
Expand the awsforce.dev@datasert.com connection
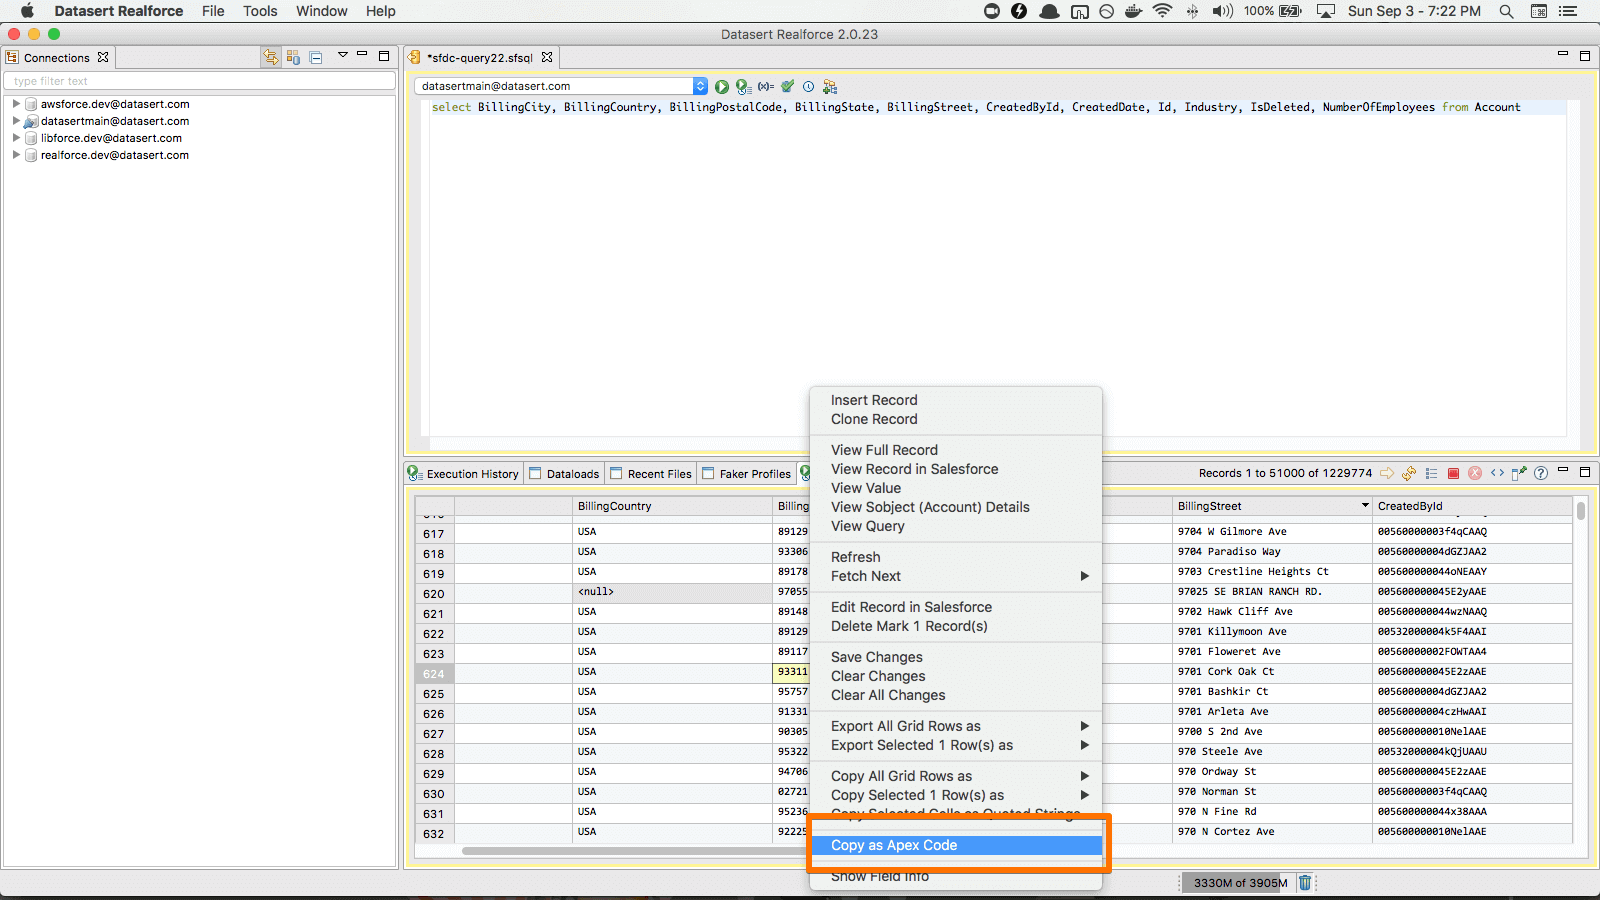16,104
